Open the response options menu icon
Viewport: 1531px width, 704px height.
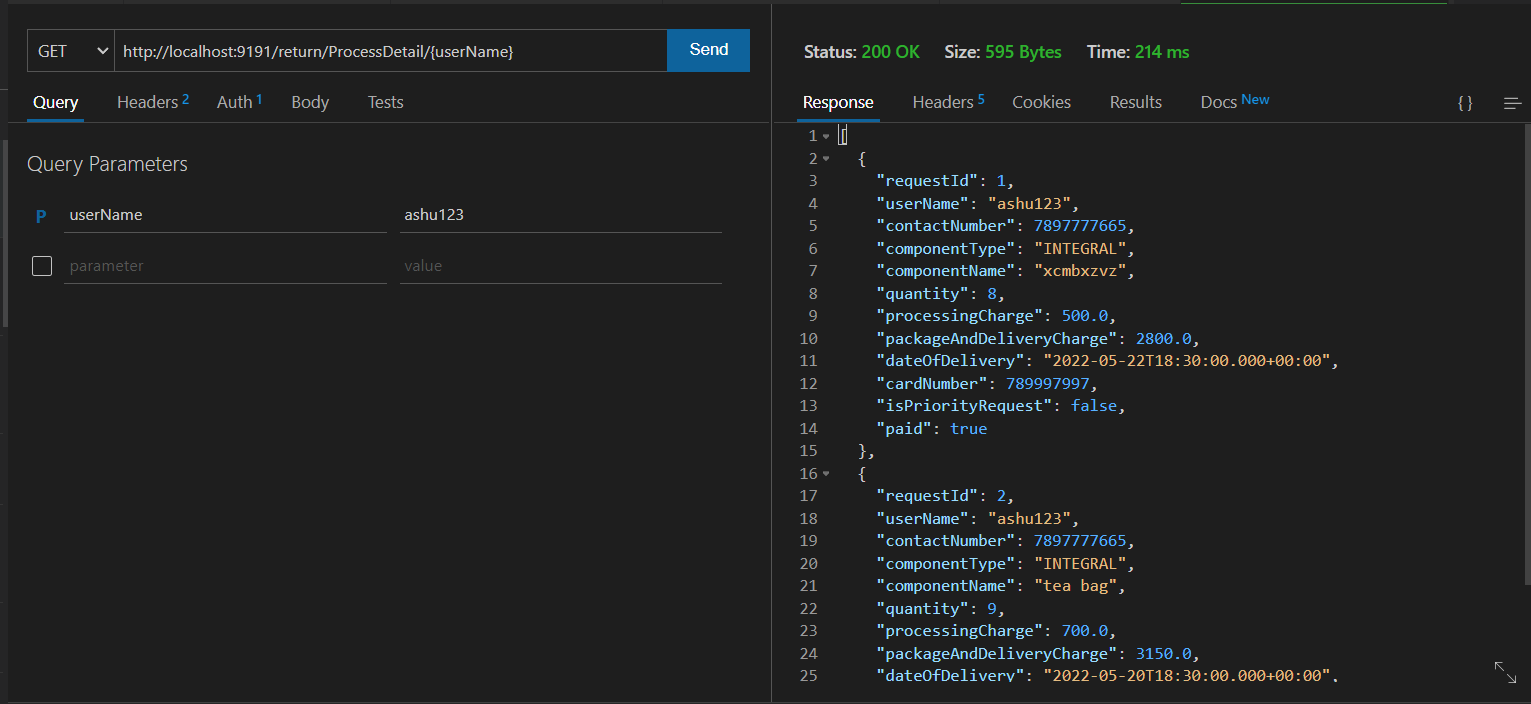[x=1512, y=103]
